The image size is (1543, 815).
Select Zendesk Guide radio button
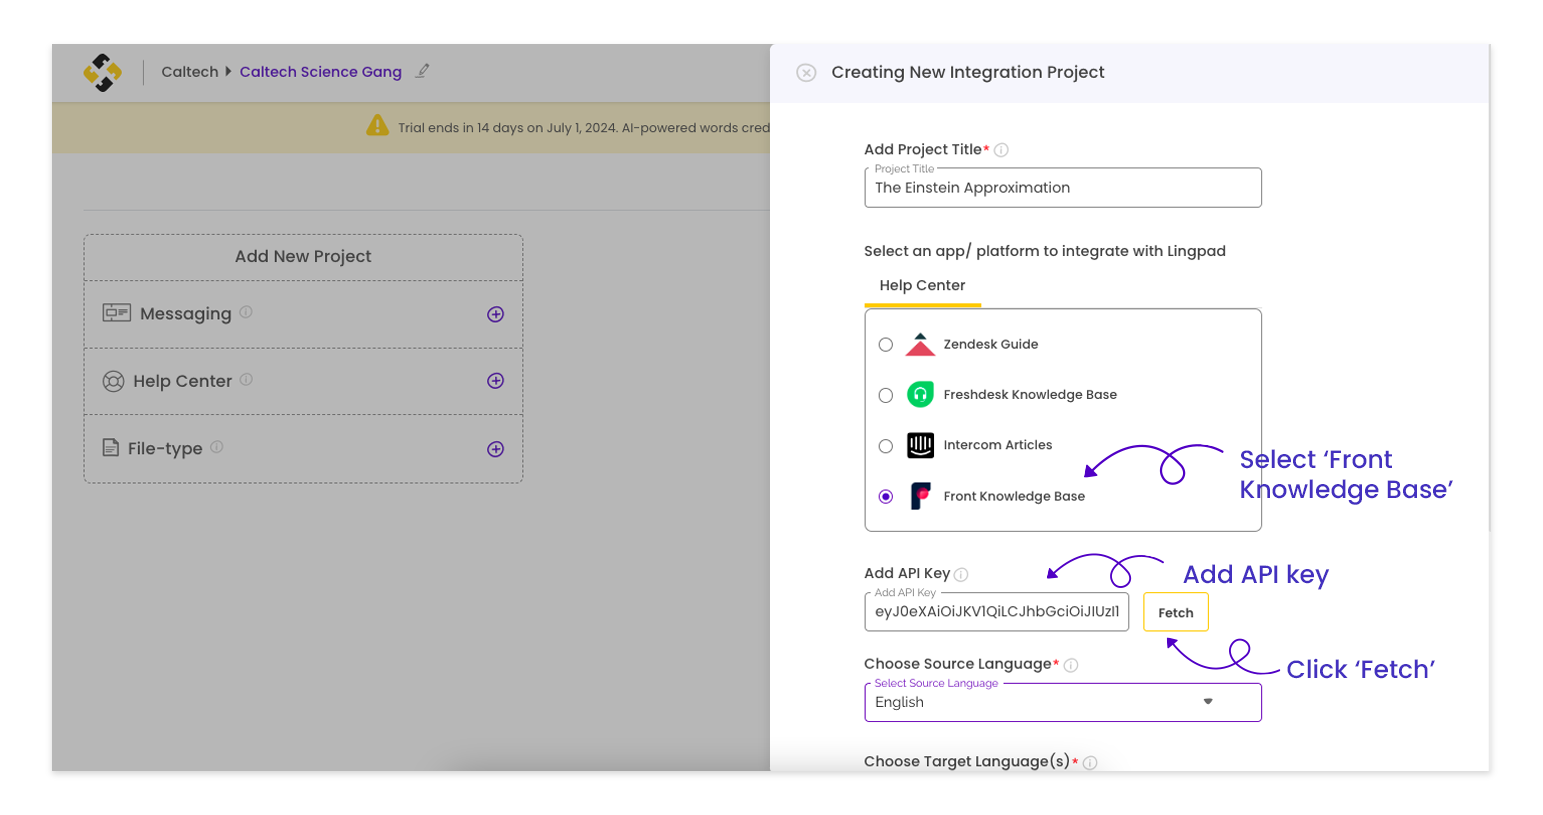886,345
